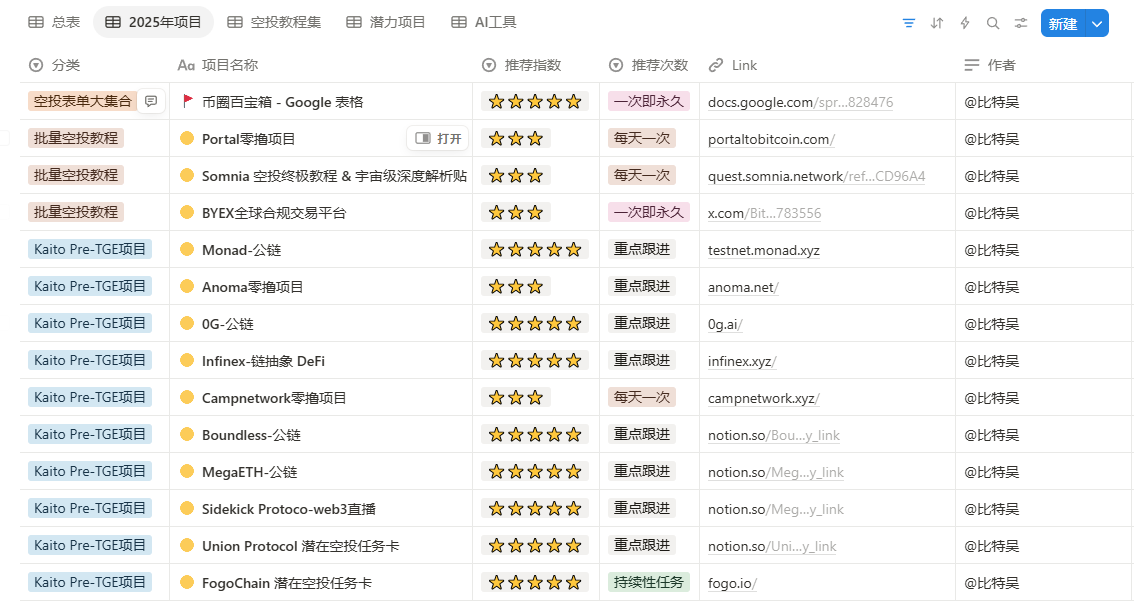
Task: Expand the dropdown arrow next to 新建
Action: click(1097, 23)
